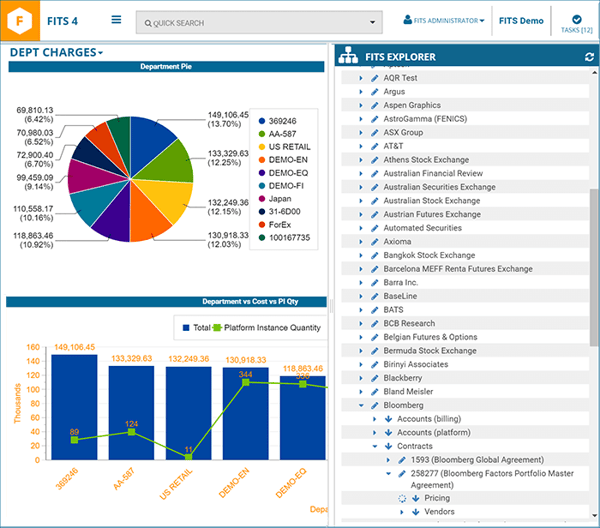Click the Japan legend entry
The width and height of the screenshot is (600, 528).
coord(275,199)
